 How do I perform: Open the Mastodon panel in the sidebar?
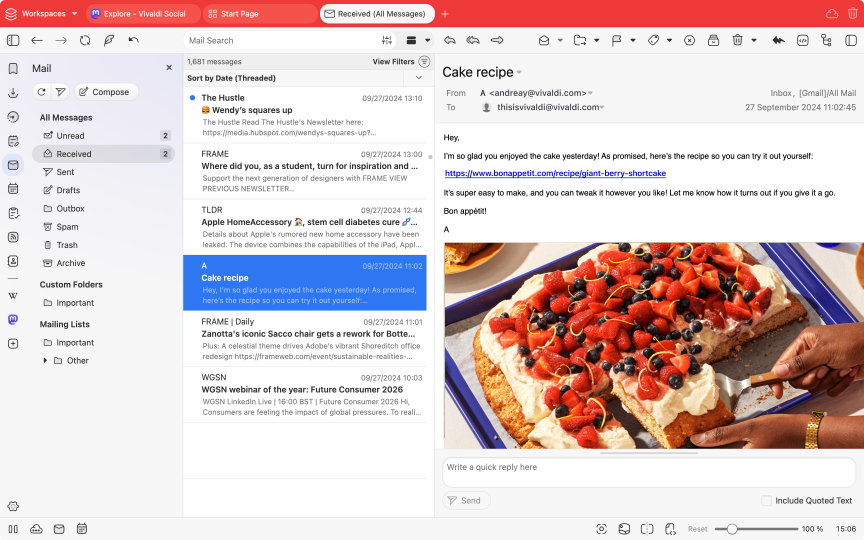click(x=13, y=320)
